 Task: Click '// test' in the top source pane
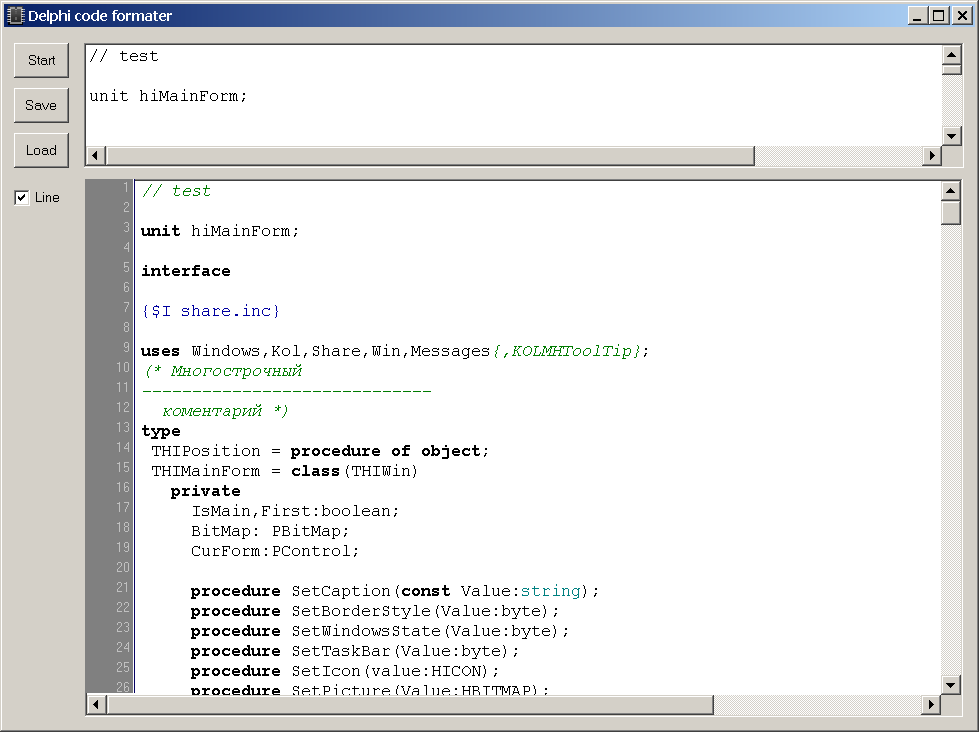(124, 56)
